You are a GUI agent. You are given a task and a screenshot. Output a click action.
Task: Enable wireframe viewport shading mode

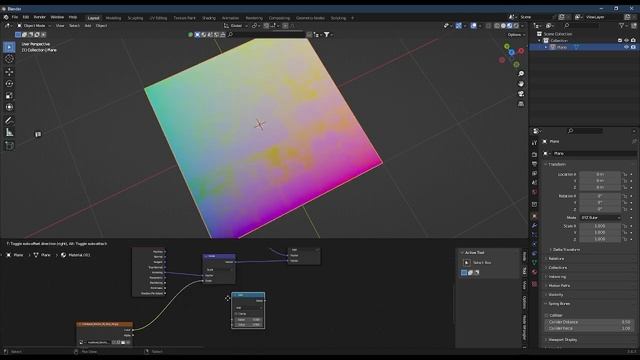(497, 26)
